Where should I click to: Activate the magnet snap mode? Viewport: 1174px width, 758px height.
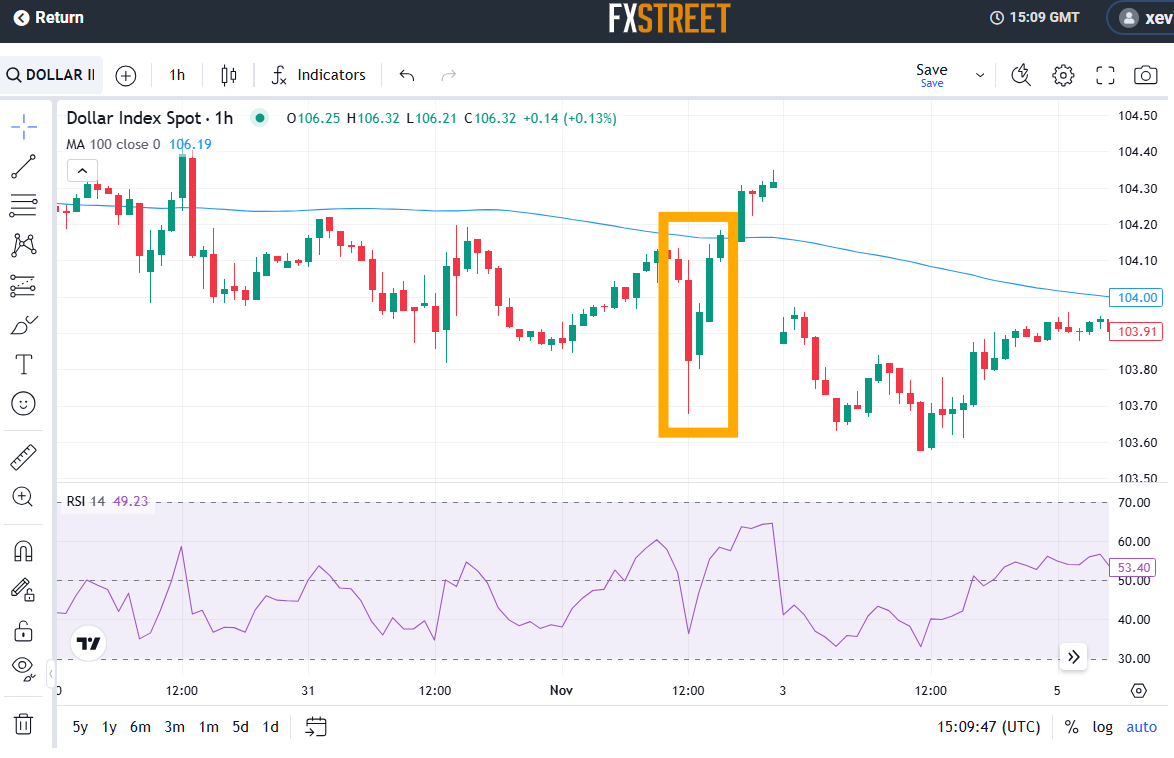click(24, 551)
